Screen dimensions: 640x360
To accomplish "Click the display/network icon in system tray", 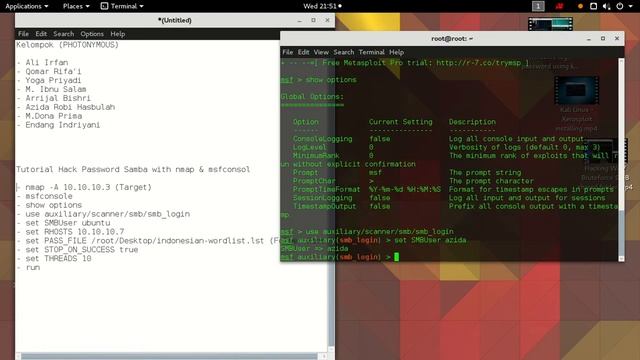I will [x=593, y=6].
